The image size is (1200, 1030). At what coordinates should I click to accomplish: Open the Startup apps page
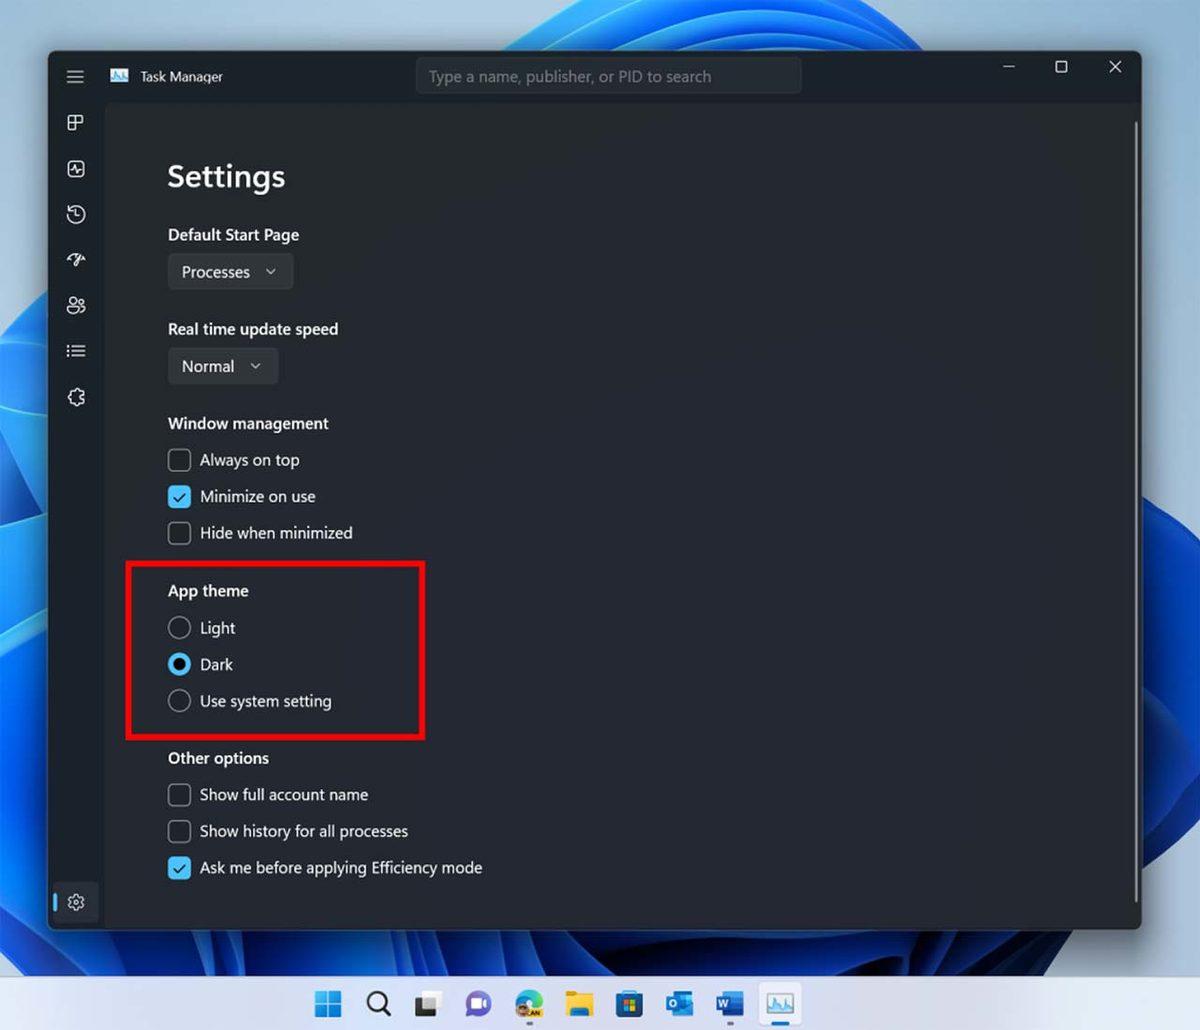(75, 260)
